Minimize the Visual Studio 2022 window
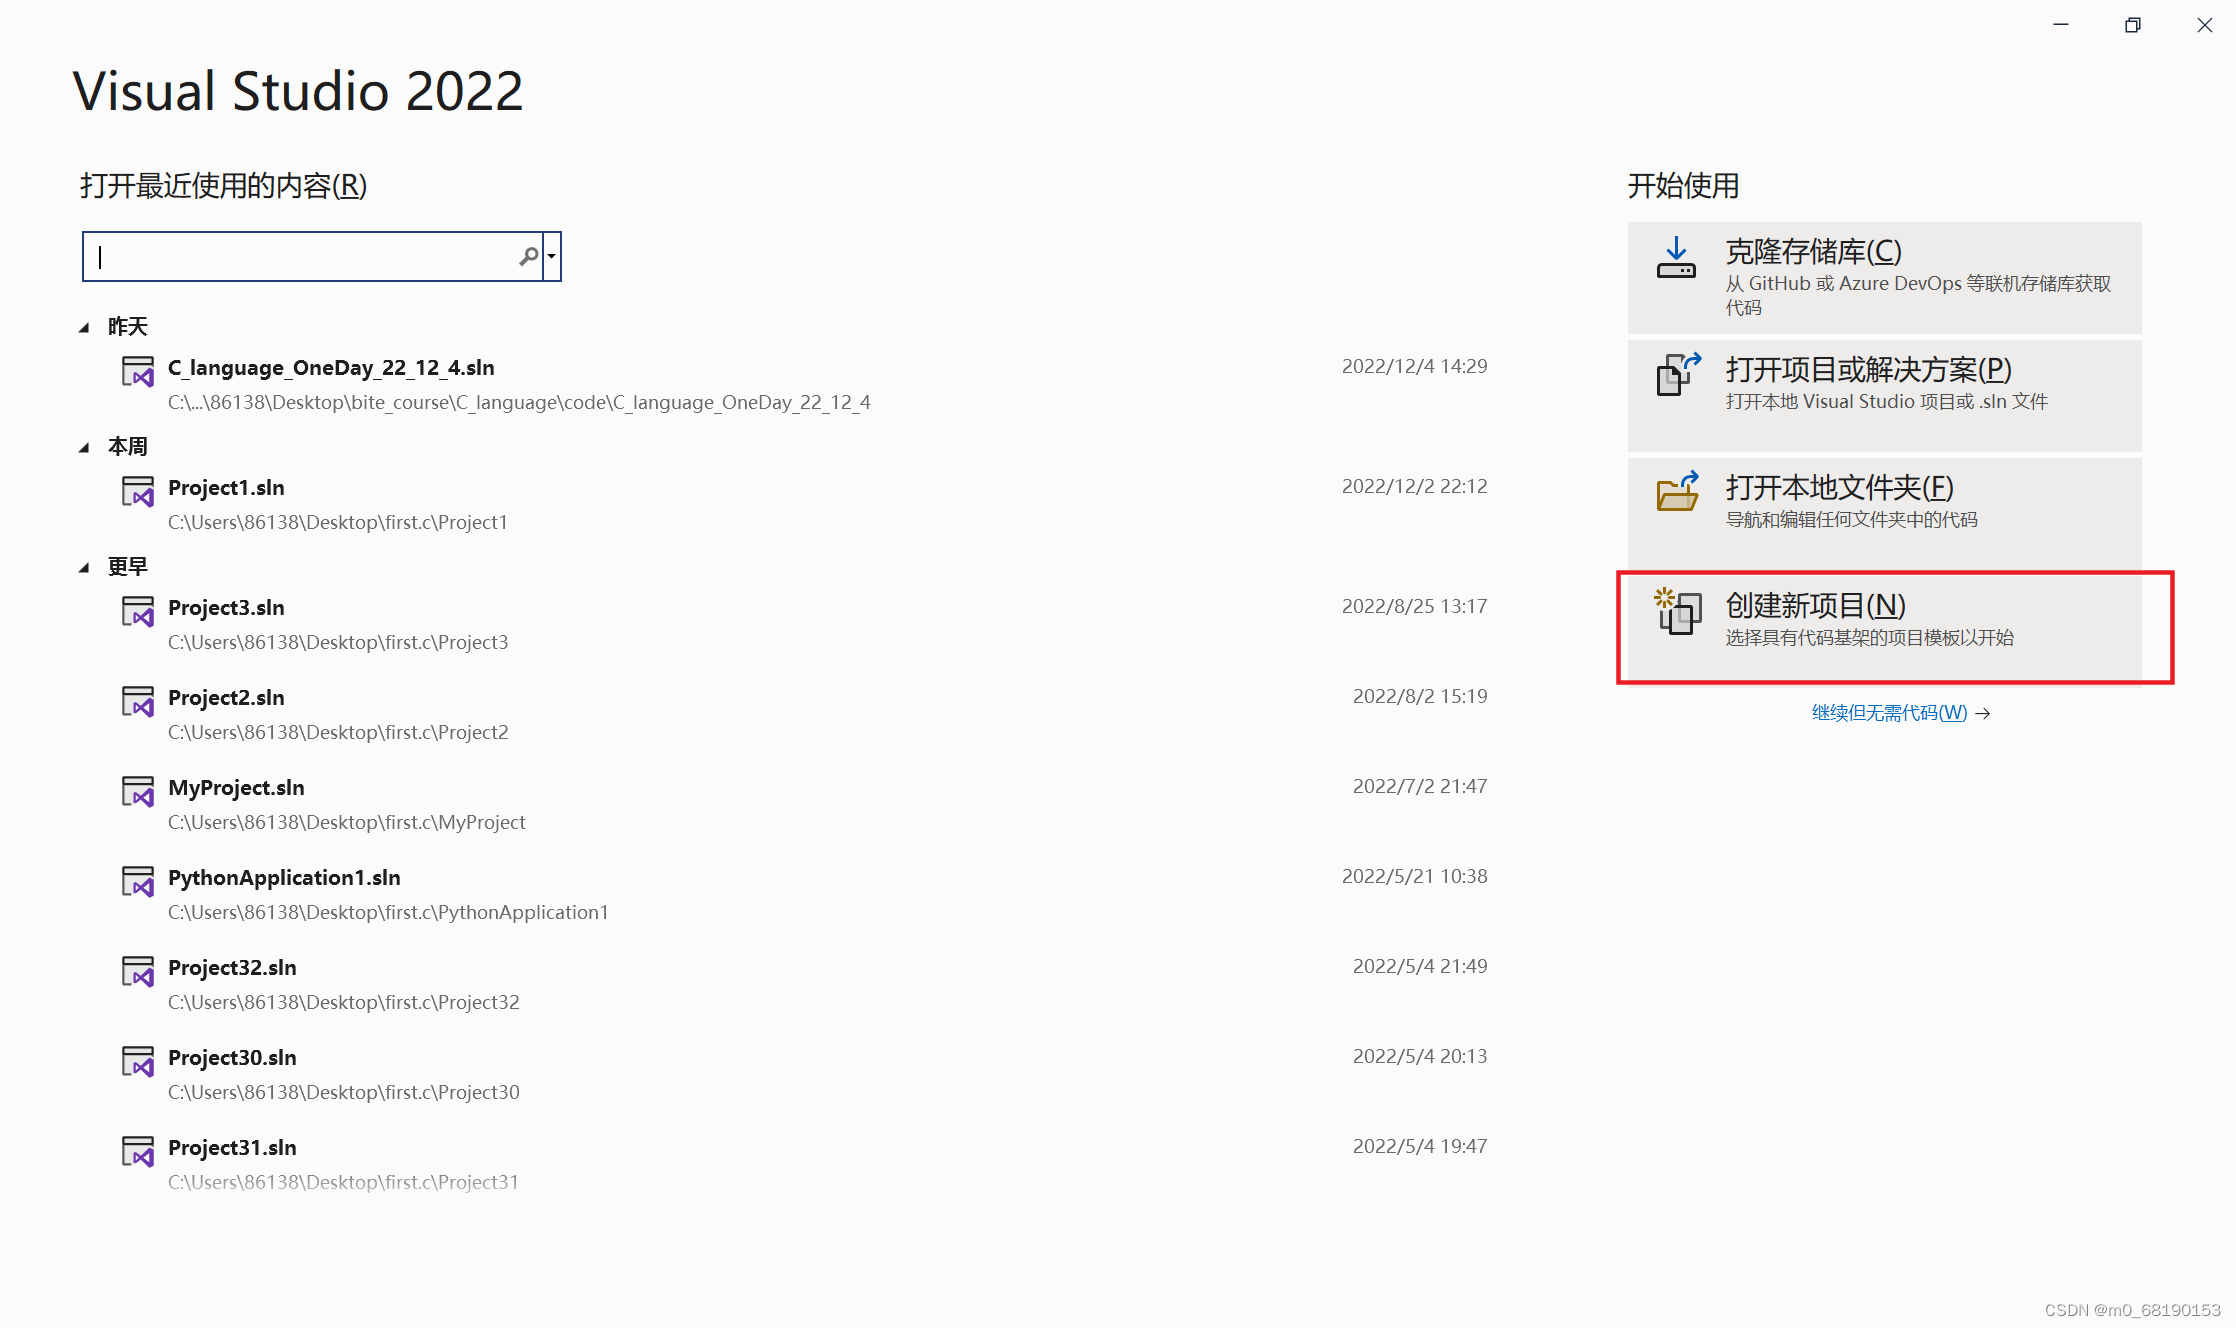Image resolution: width=2236 pixels, height=1328 pixels. coord(2061,25)
